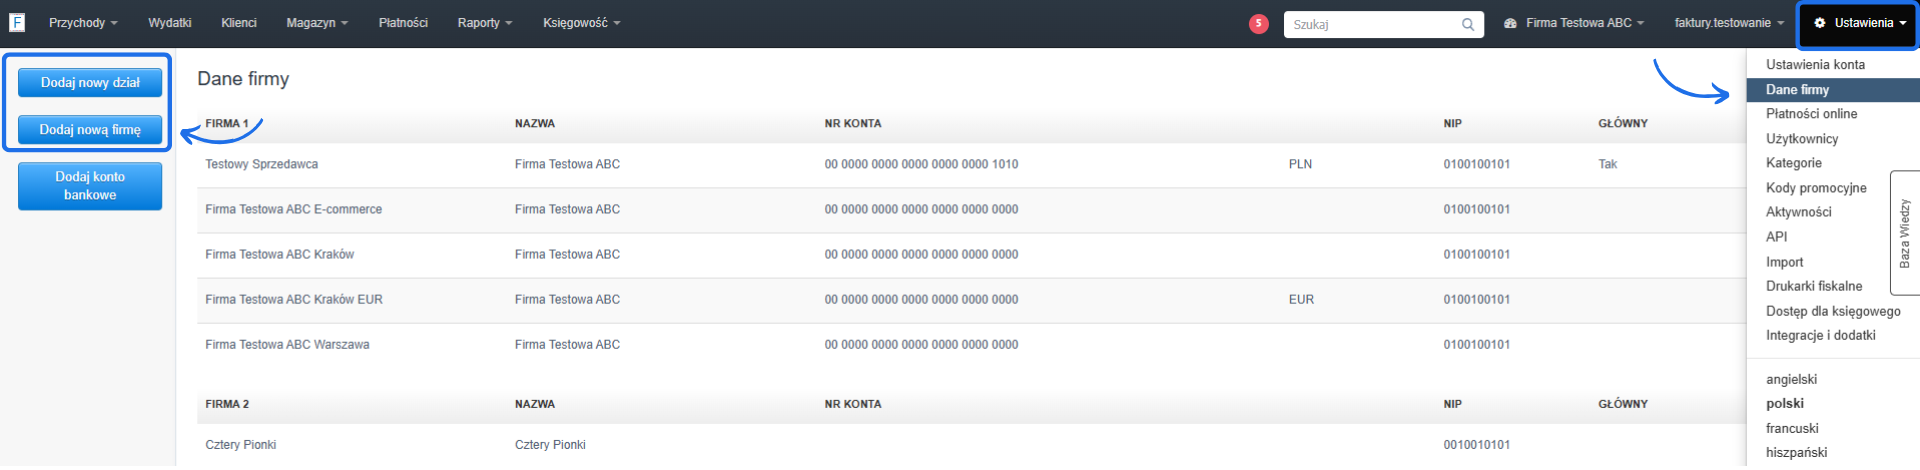Click the Fakturownia F logo icon
1920x470 pixels.
point(17,22)
